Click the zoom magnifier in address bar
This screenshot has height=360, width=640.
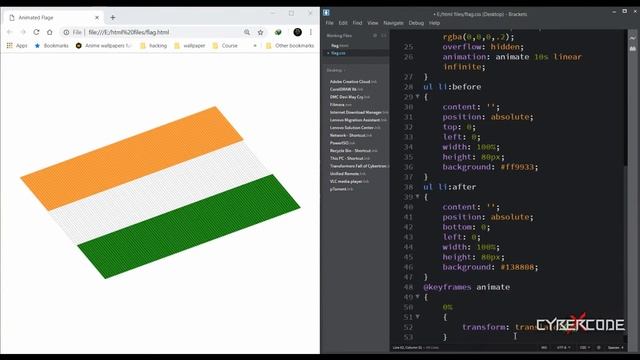(x=247, y=32)
